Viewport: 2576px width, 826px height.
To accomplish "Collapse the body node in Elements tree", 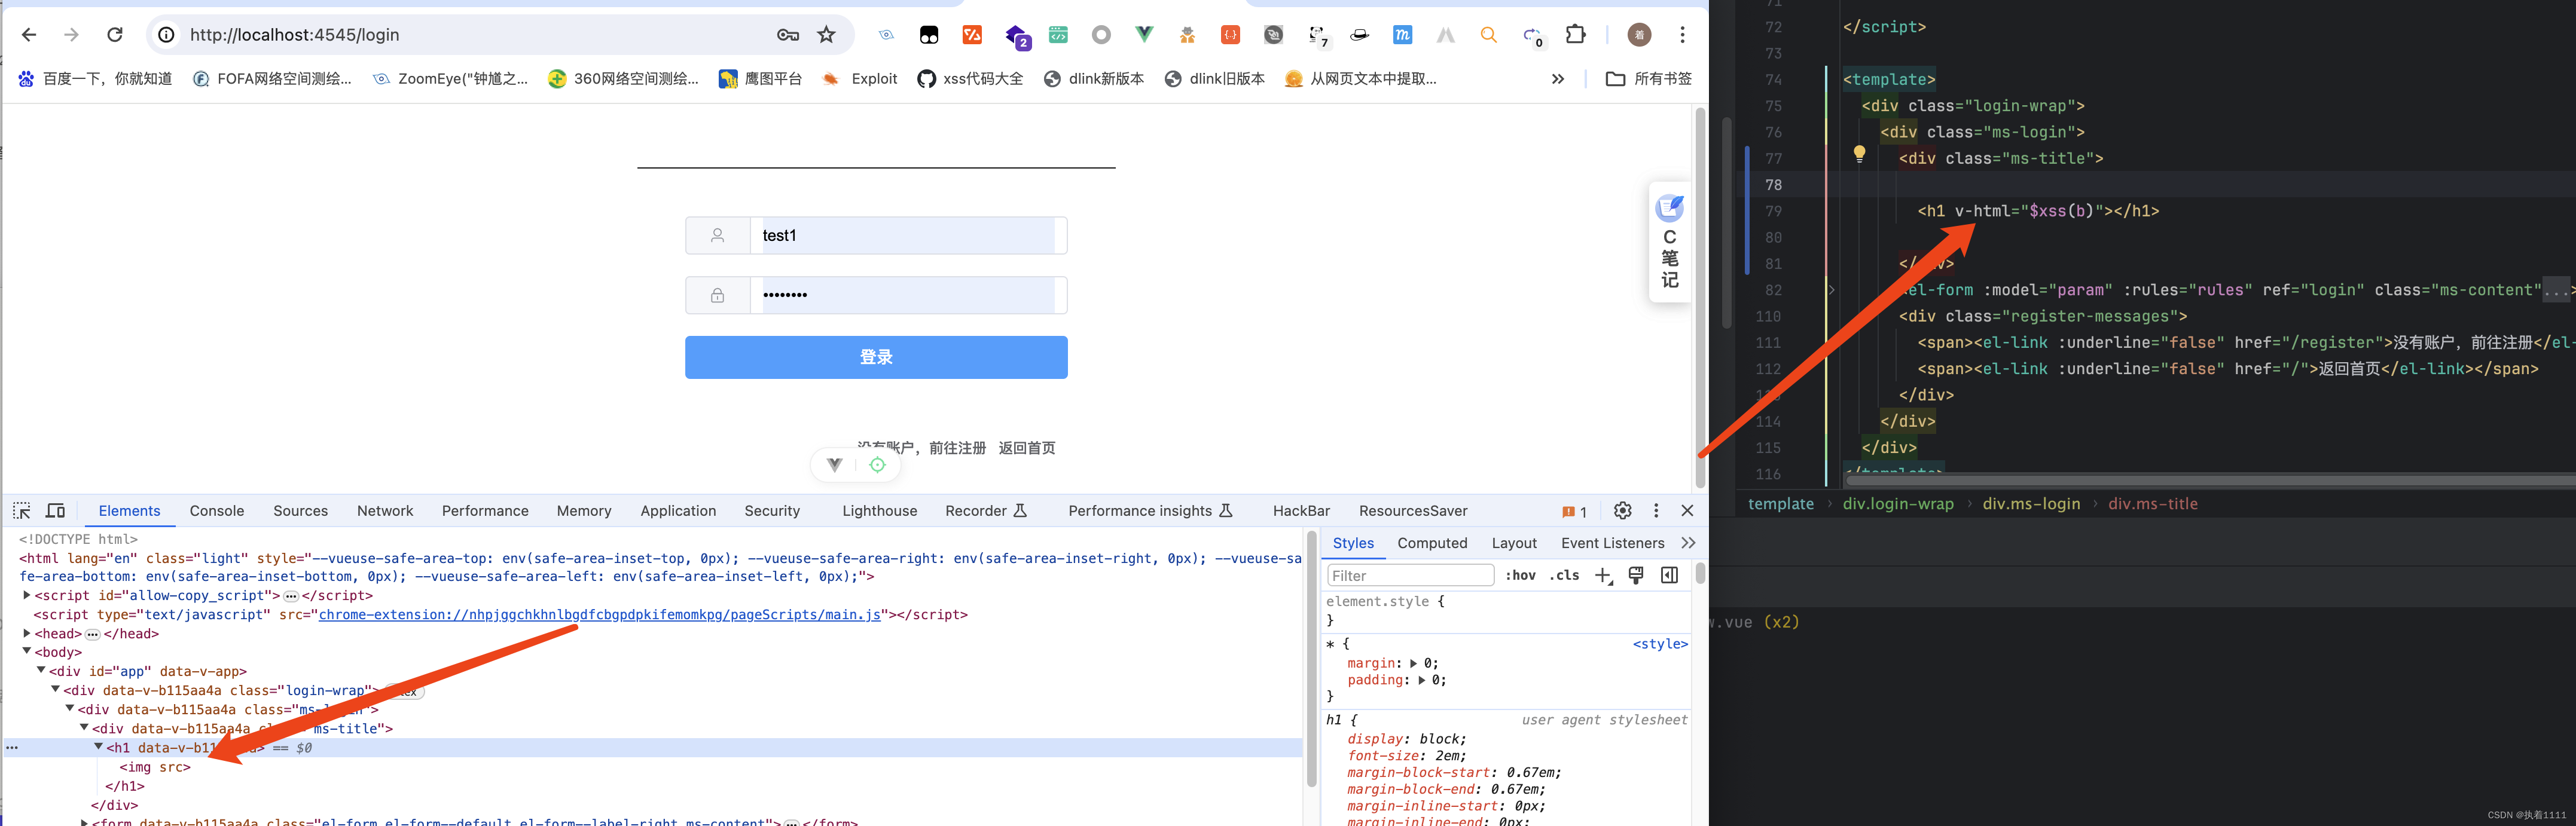I will [x=26, y=652].
